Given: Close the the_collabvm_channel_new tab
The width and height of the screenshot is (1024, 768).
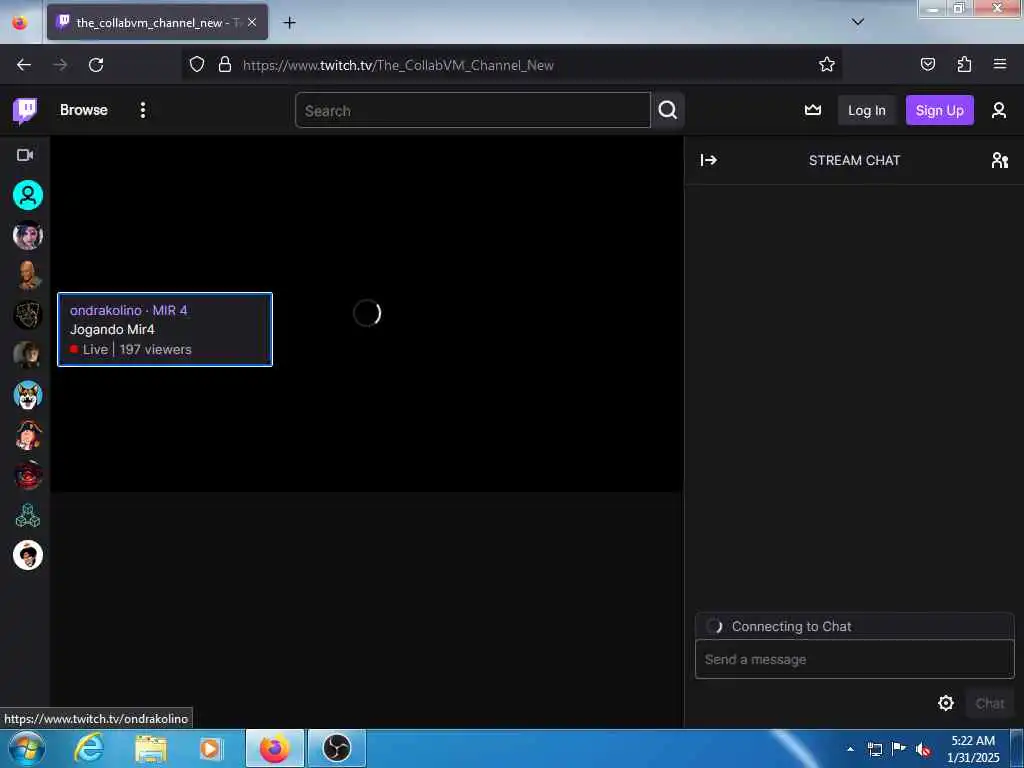Looking at the screenshot, I should coord(251,22).
